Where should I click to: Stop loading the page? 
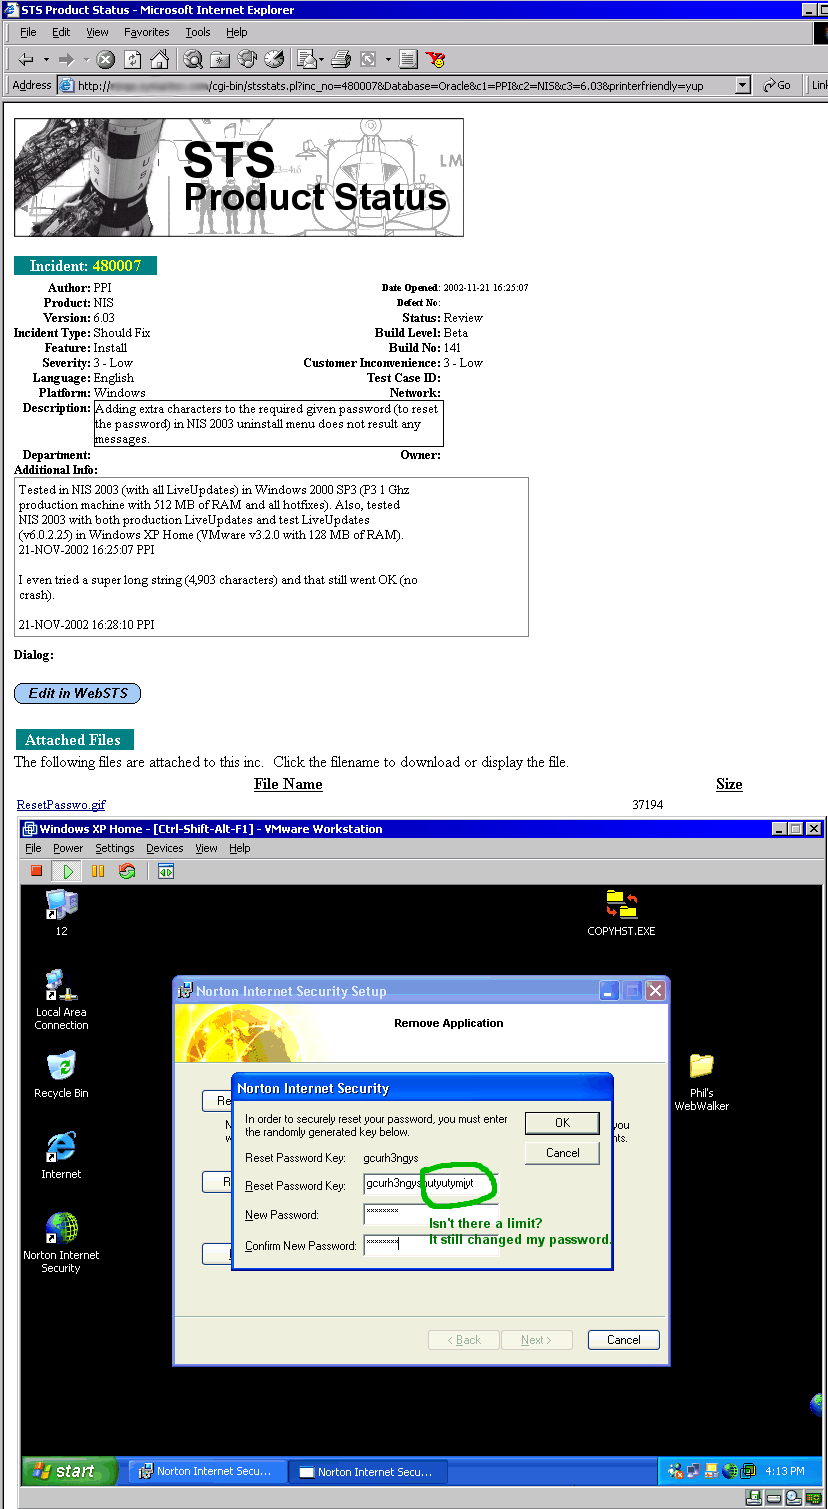(x=106, y=59)
